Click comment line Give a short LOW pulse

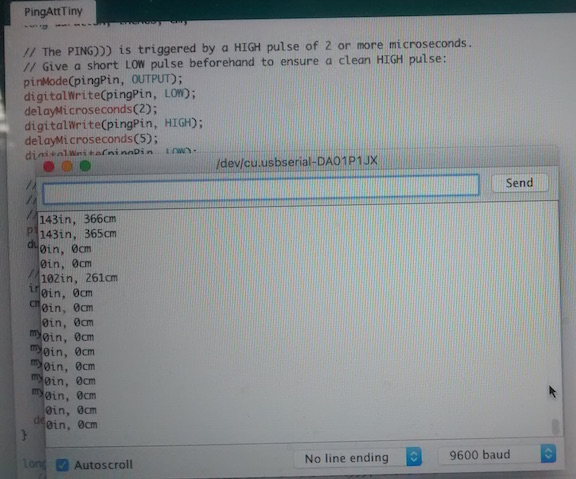coord(235,63)
